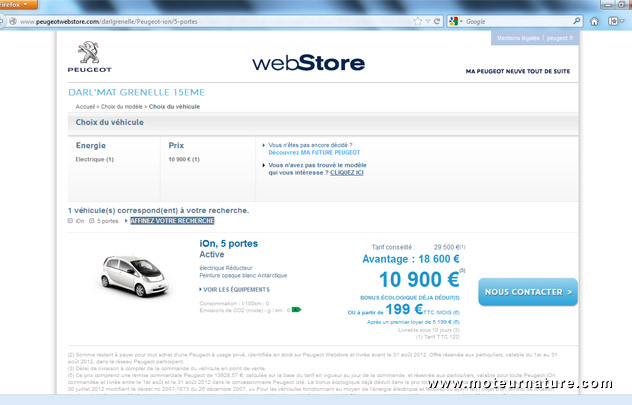Click AFFINEZ VOTRE RECHERCHE
Screen dimensions: 632x405
pyautogui.click(x=172, y=221)
